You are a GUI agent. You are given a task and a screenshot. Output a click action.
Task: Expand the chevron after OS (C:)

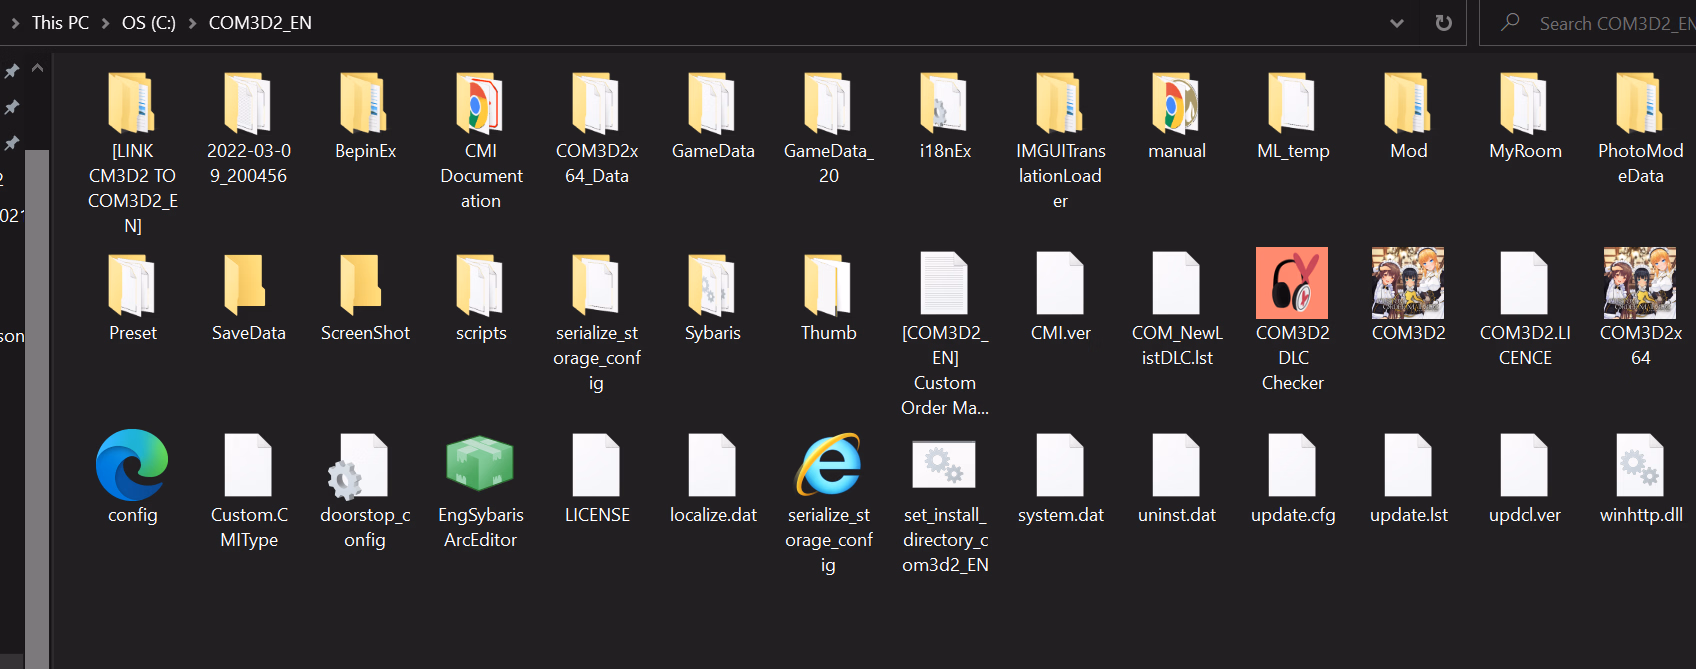click(192, 23)
